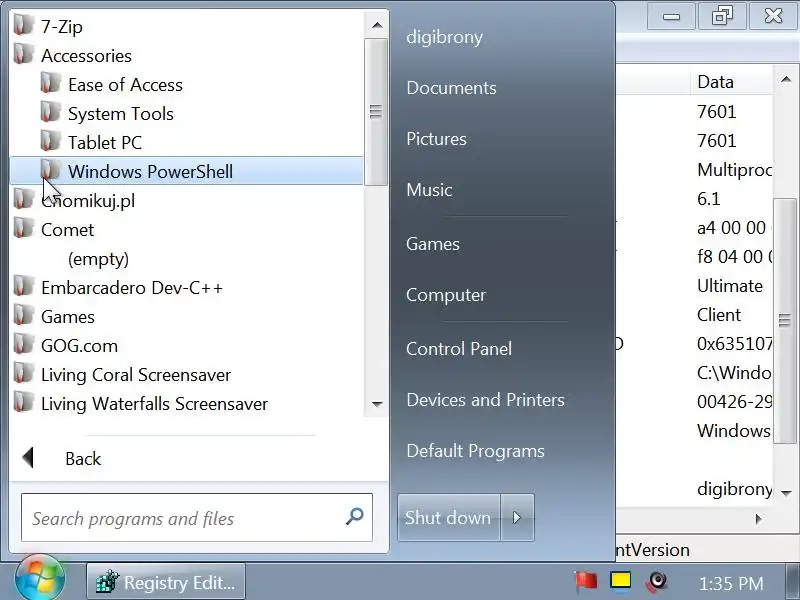800x600 pixels.
Task: Click Registry Editor vertical scrollbar thumb
Action: [785, 320]
